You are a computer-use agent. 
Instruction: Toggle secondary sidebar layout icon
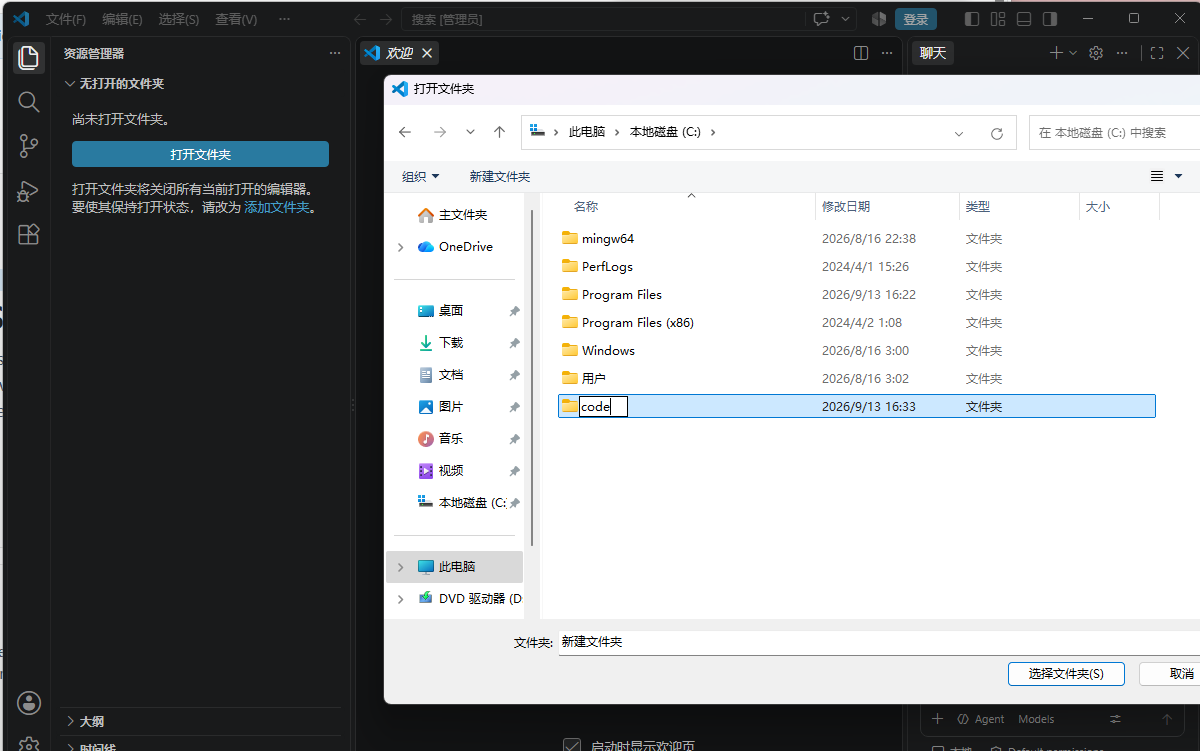click(x=1050, y=19)
